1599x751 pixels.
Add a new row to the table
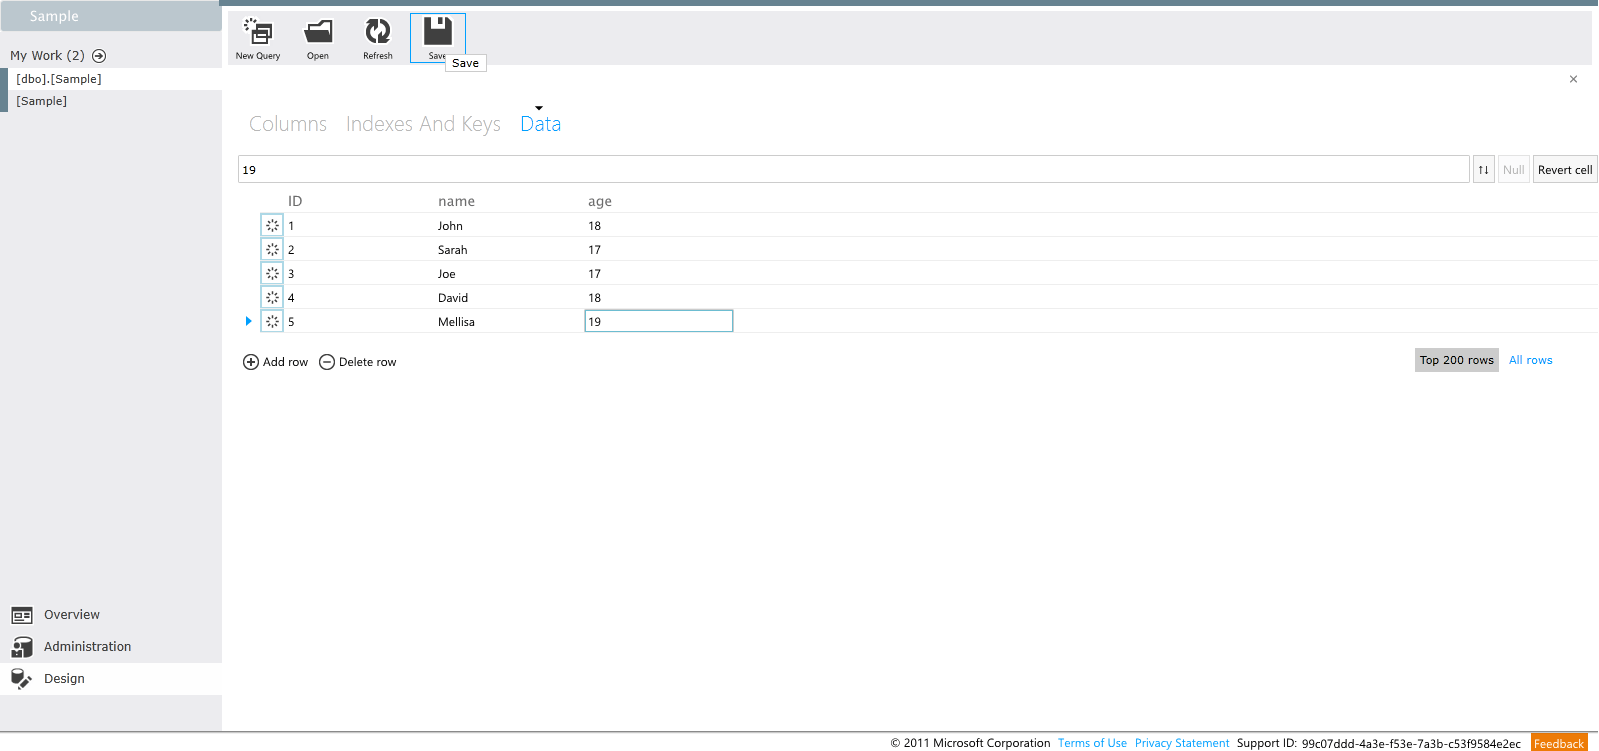click(x=276, y=362)
